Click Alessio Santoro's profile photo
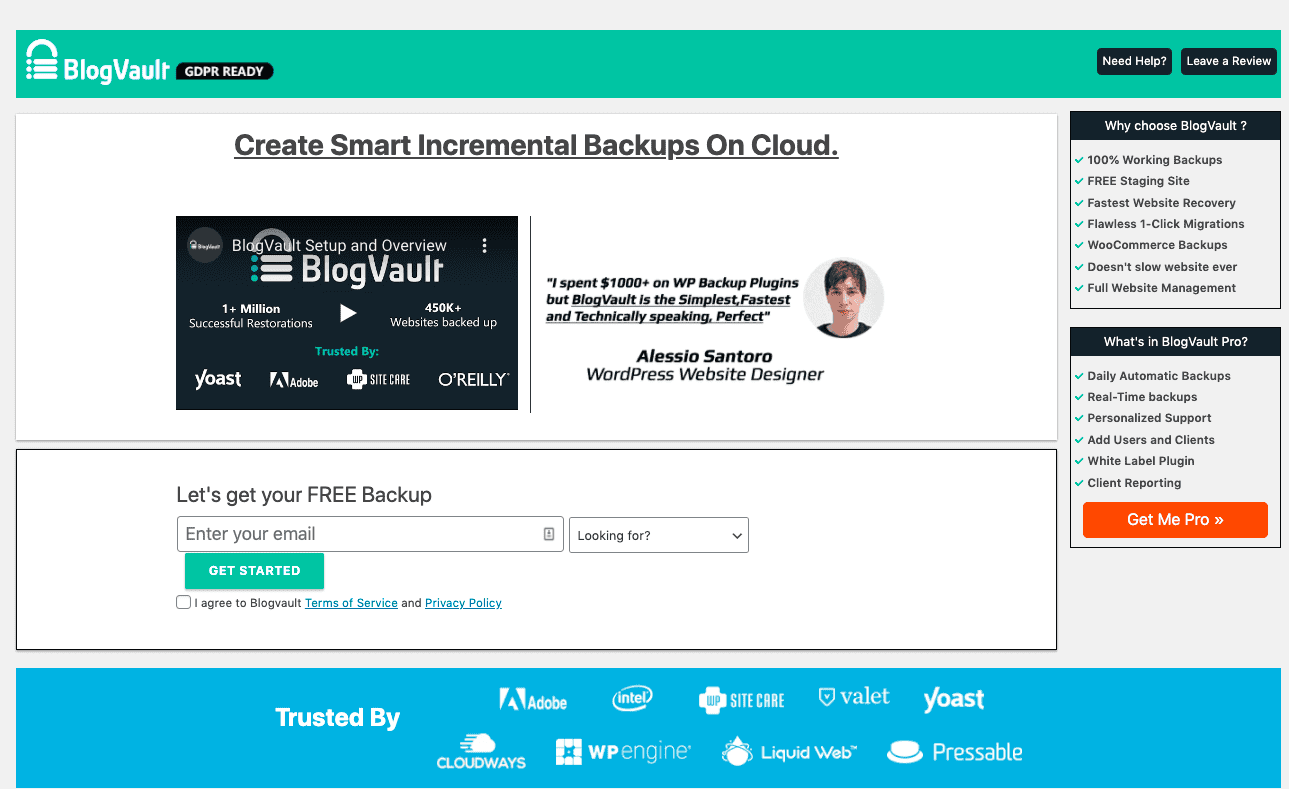 point(843,298)
